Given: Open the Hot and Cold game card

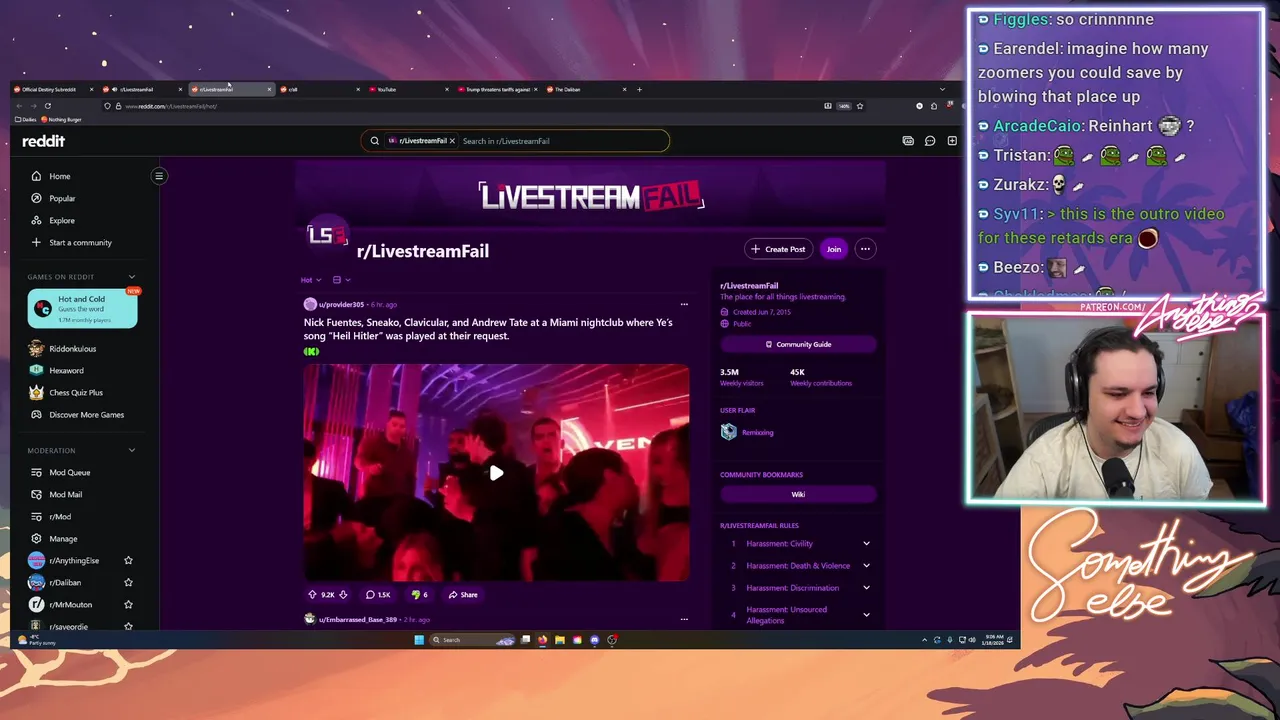Looking at the screenshot, I should (x=83, y=308).
